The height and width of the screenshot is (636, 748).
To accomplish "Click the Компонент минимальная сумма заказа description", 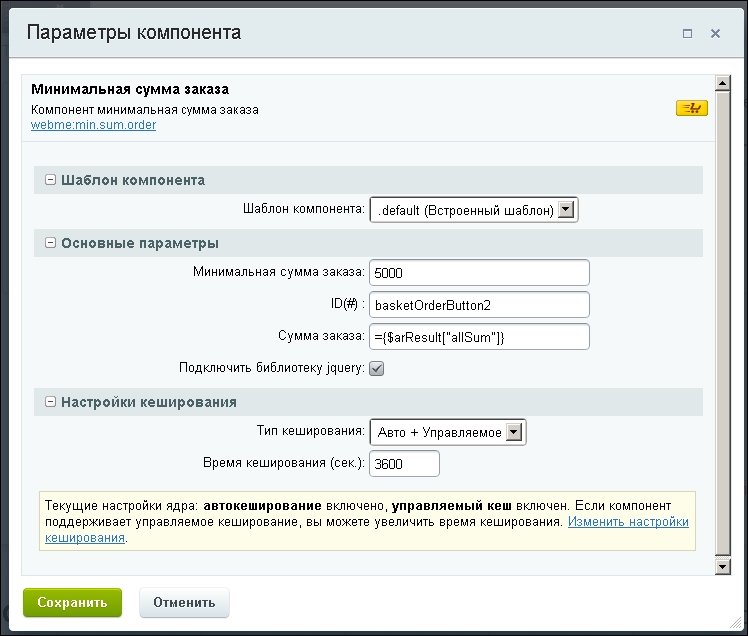I will click(145, 110).
